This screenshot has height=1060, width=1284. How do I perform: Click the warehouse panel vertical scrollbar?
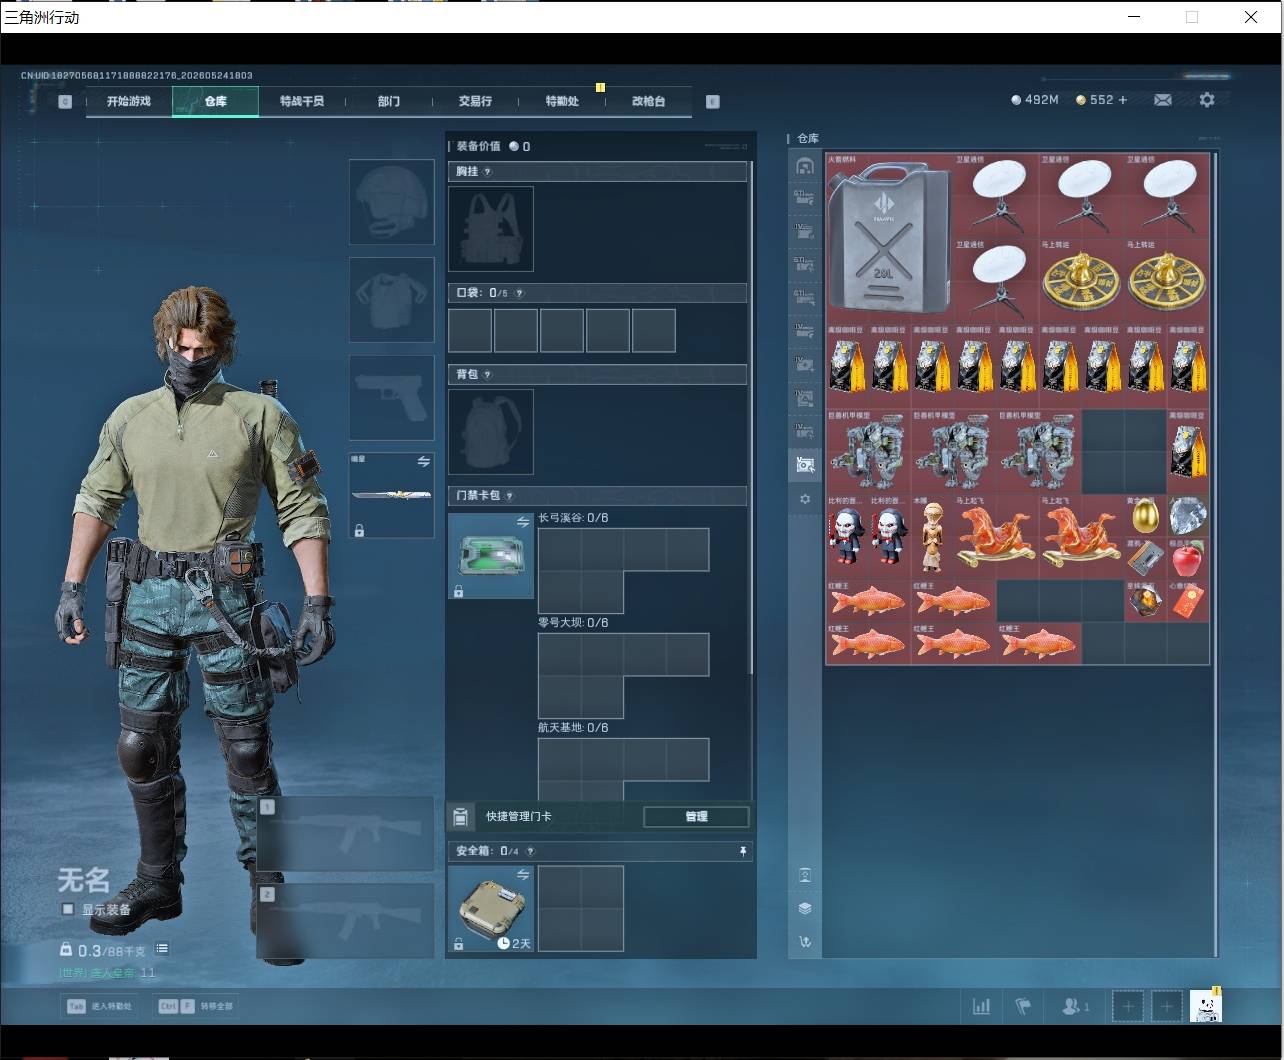click(1216, 554)
